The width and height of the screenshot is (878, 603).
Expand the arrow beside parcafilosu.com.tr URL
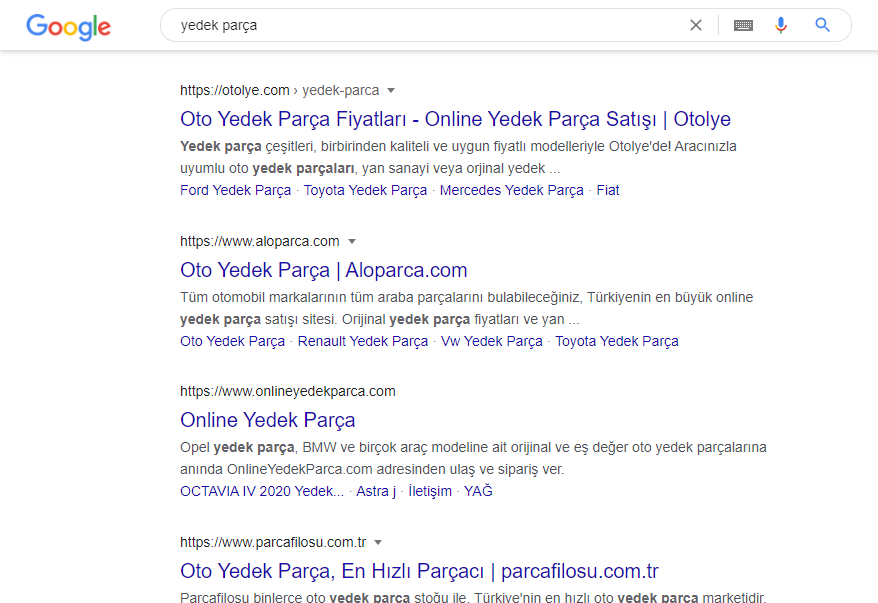pyautogui.click(x=378, y=542)
